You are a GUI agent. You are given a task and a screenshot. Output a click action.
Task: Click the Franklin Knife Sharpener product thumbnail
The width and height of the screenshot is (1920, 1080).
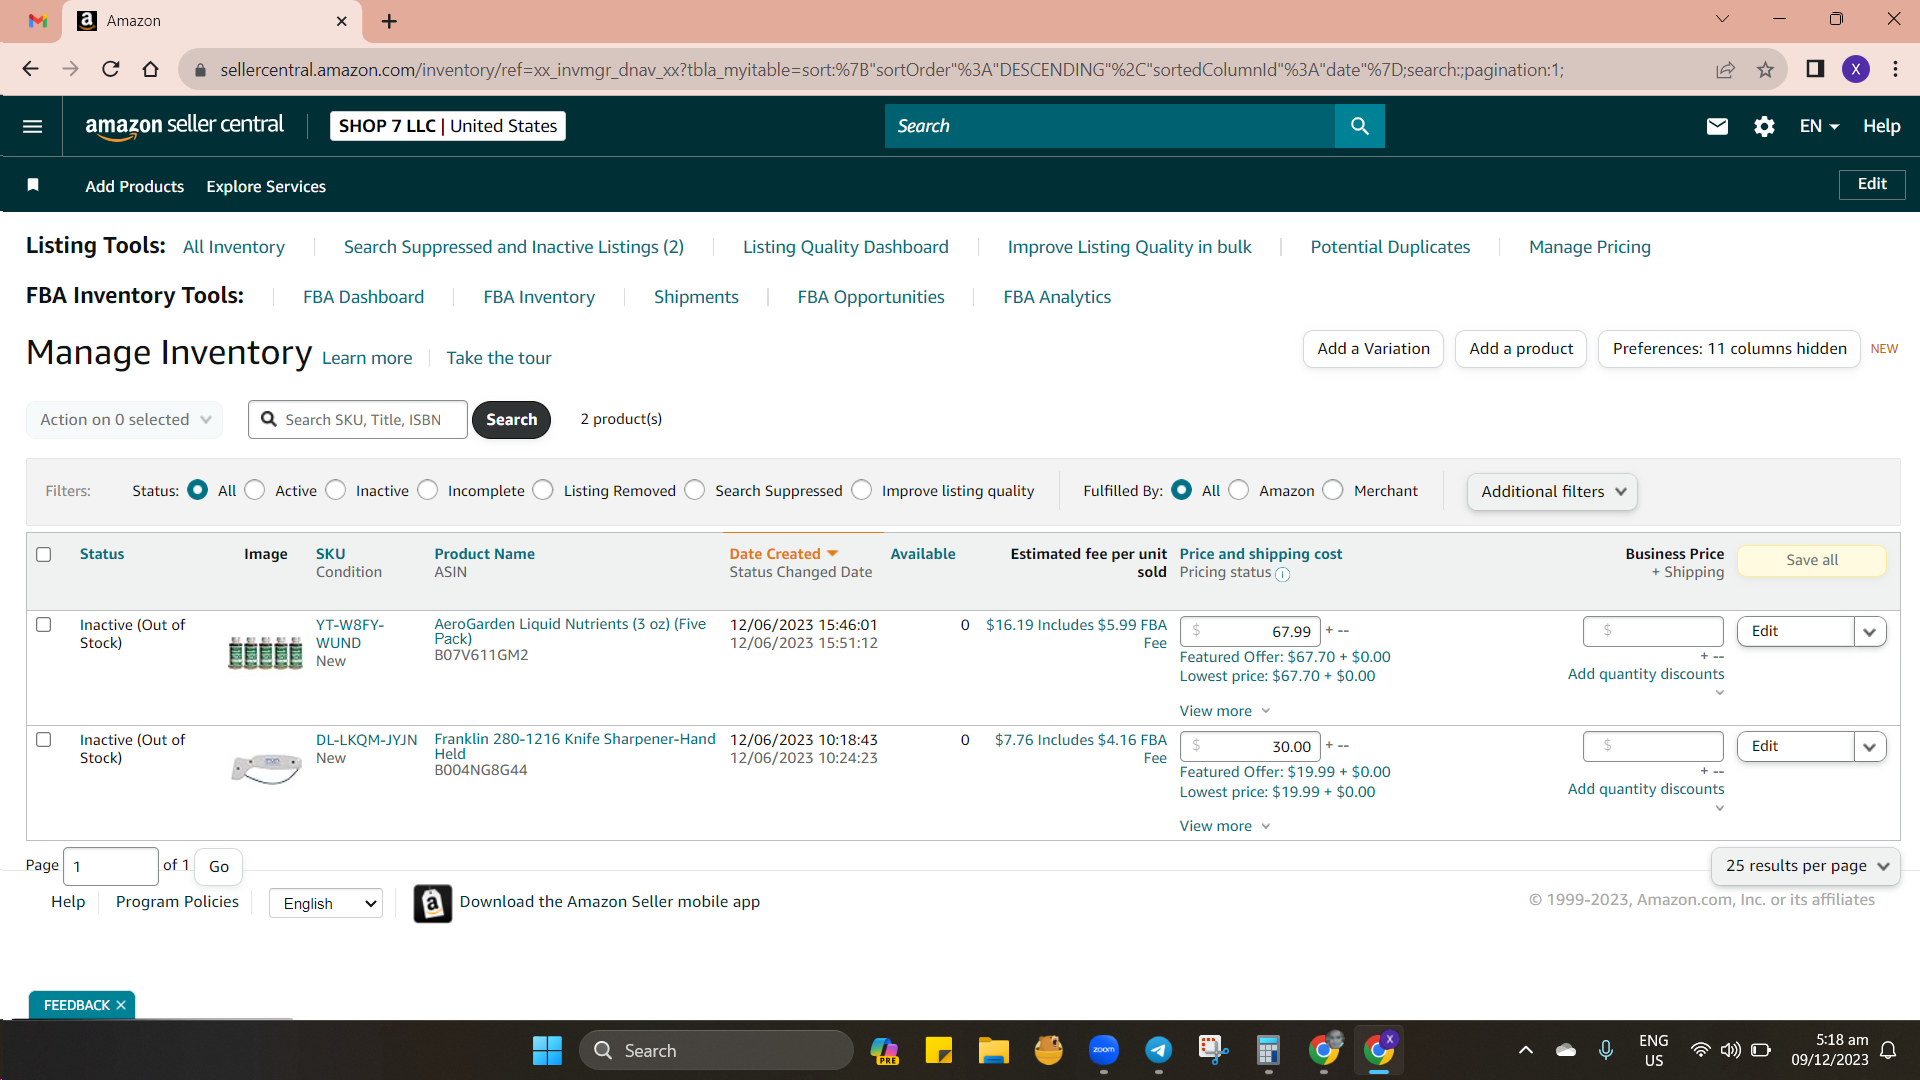[266, 768]
